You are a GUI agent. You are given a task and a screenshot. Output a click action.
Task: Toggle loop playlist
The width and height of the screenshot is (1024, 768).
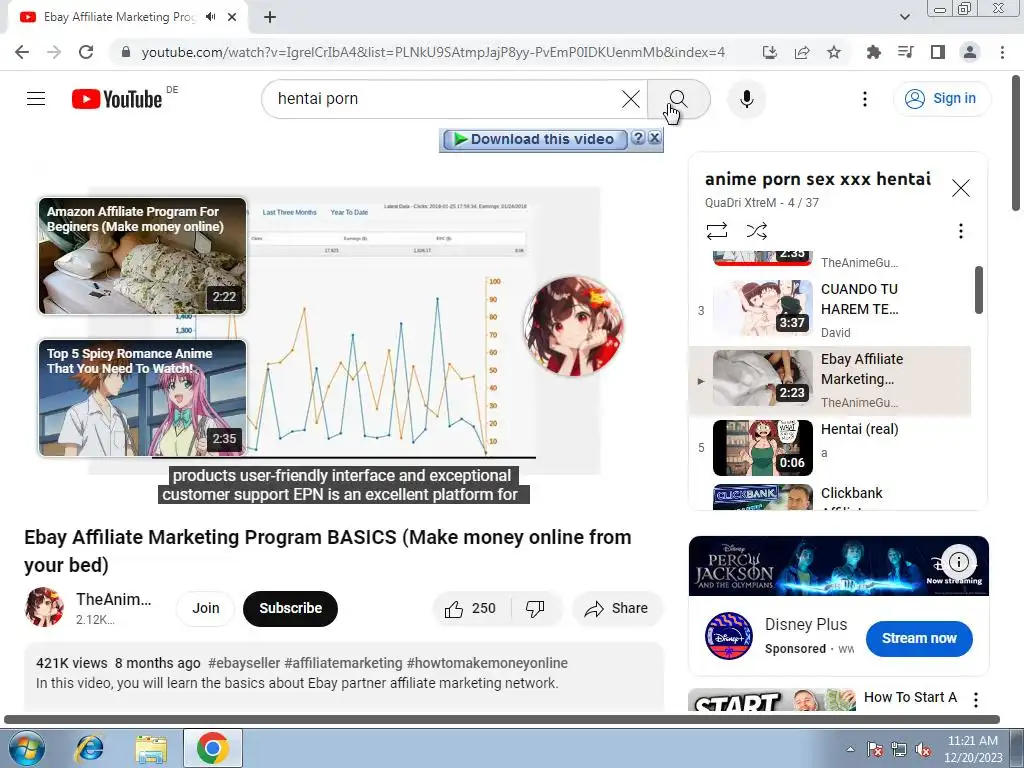[x=716, y=231]
